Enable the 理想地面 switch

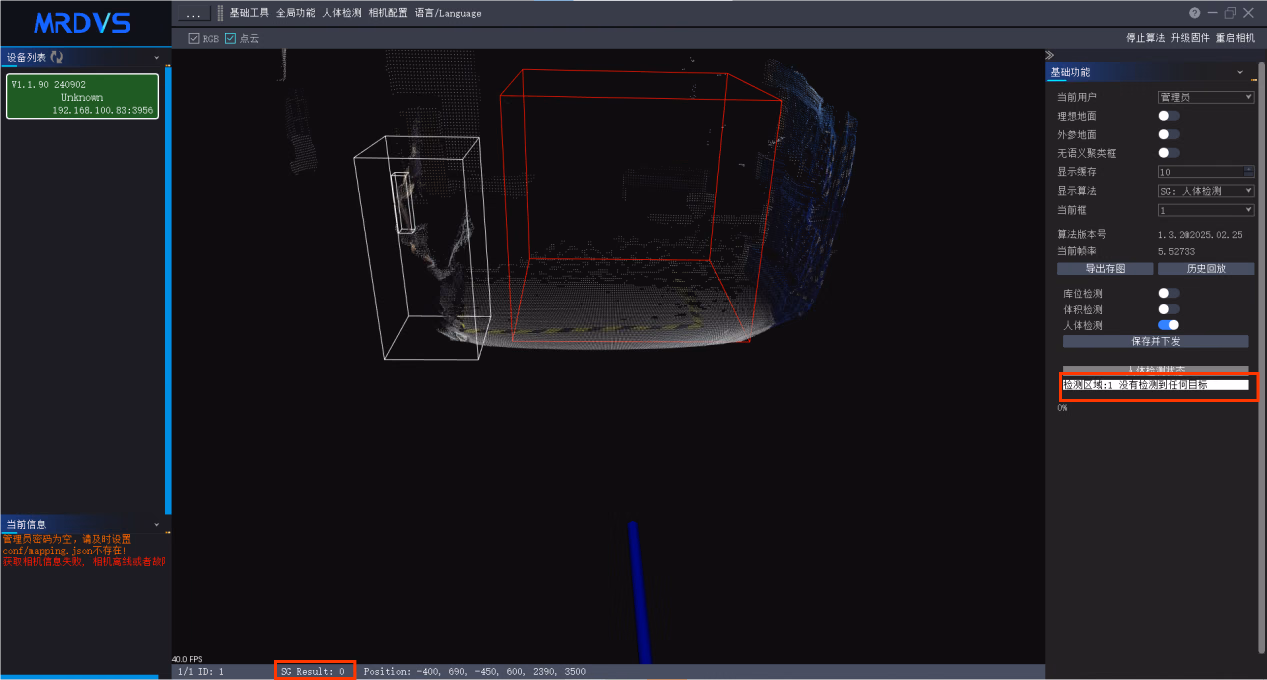pos(1168,116)
